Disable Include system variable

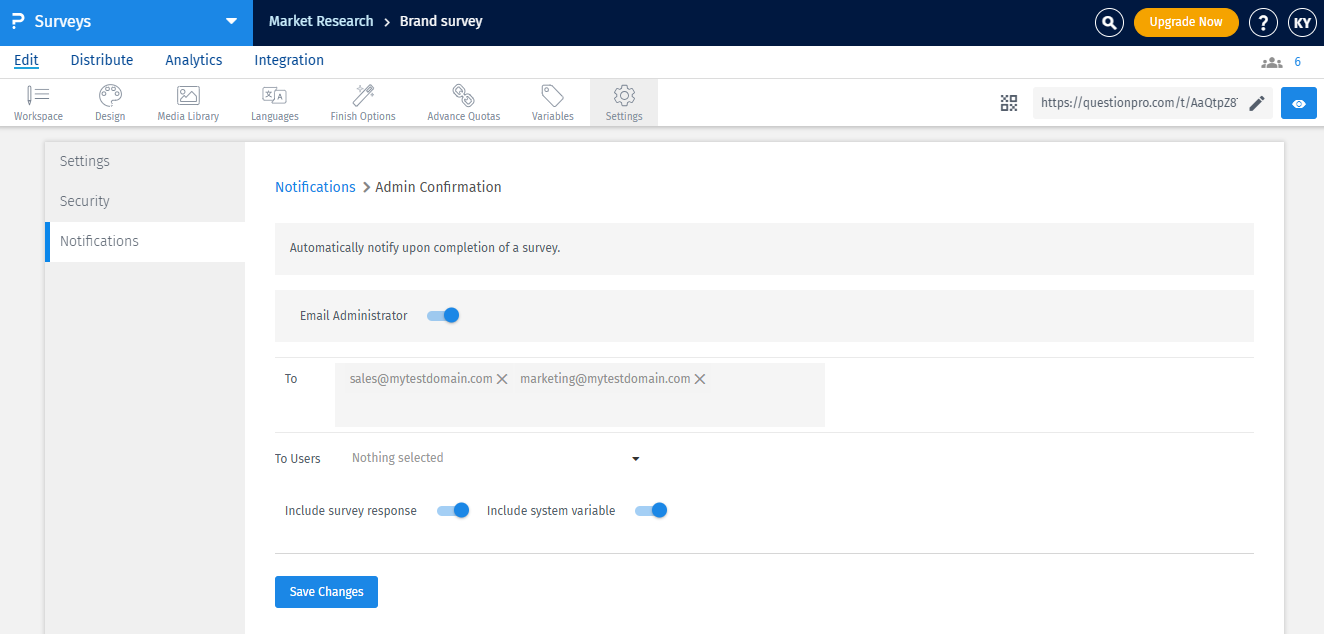pyautogui.click(x=651, y=510)
